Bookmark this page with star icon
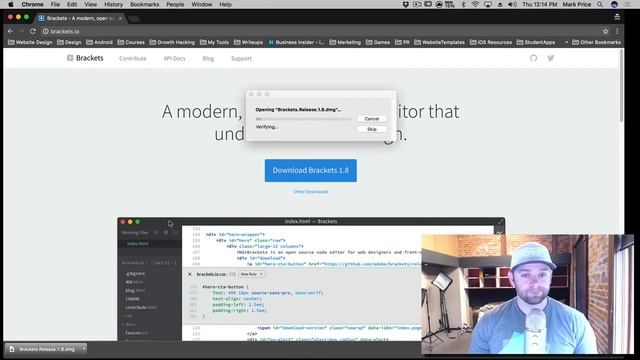 pos(605,31)
